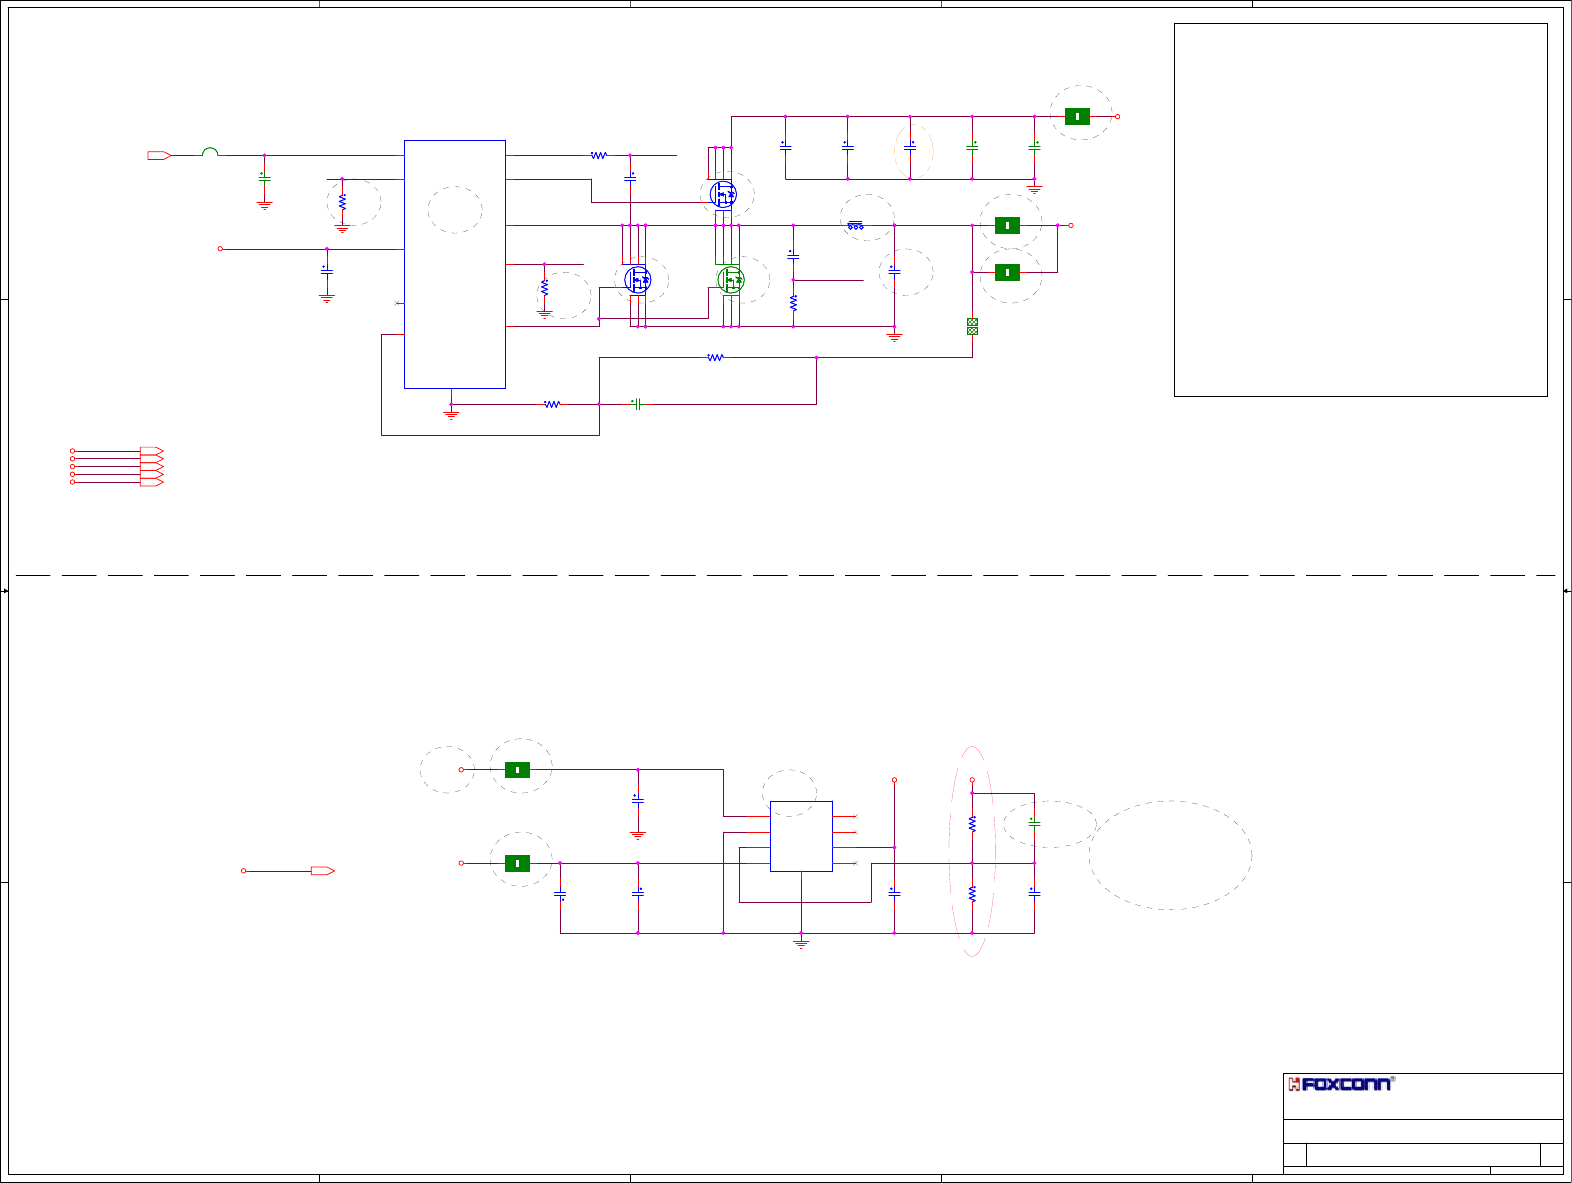The height and width of the screenshot is (1183, 1572).
Task: Click the upper green jumper in the lower circuit
Action: (517, 769)
